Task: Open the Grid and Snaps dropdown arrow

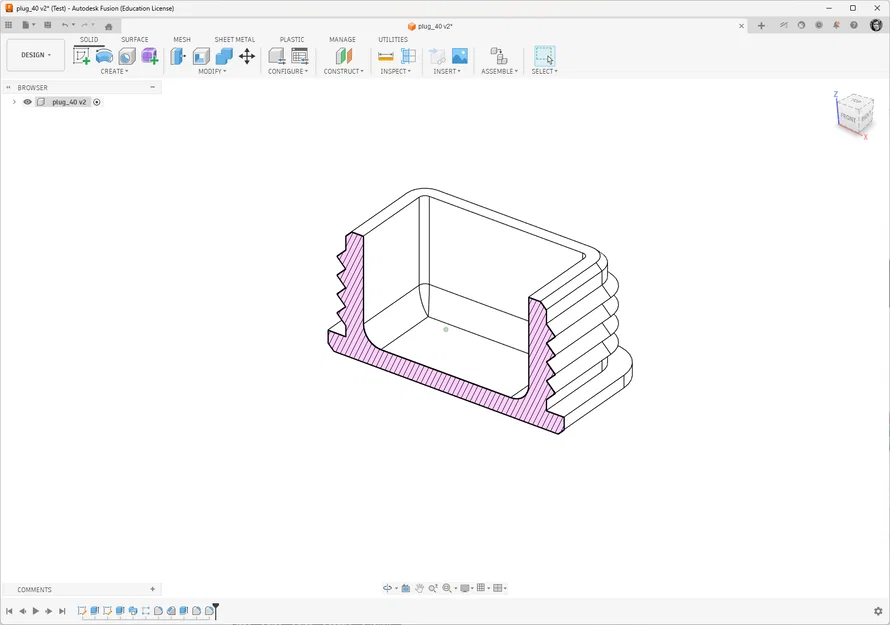Action: (487, 588)
